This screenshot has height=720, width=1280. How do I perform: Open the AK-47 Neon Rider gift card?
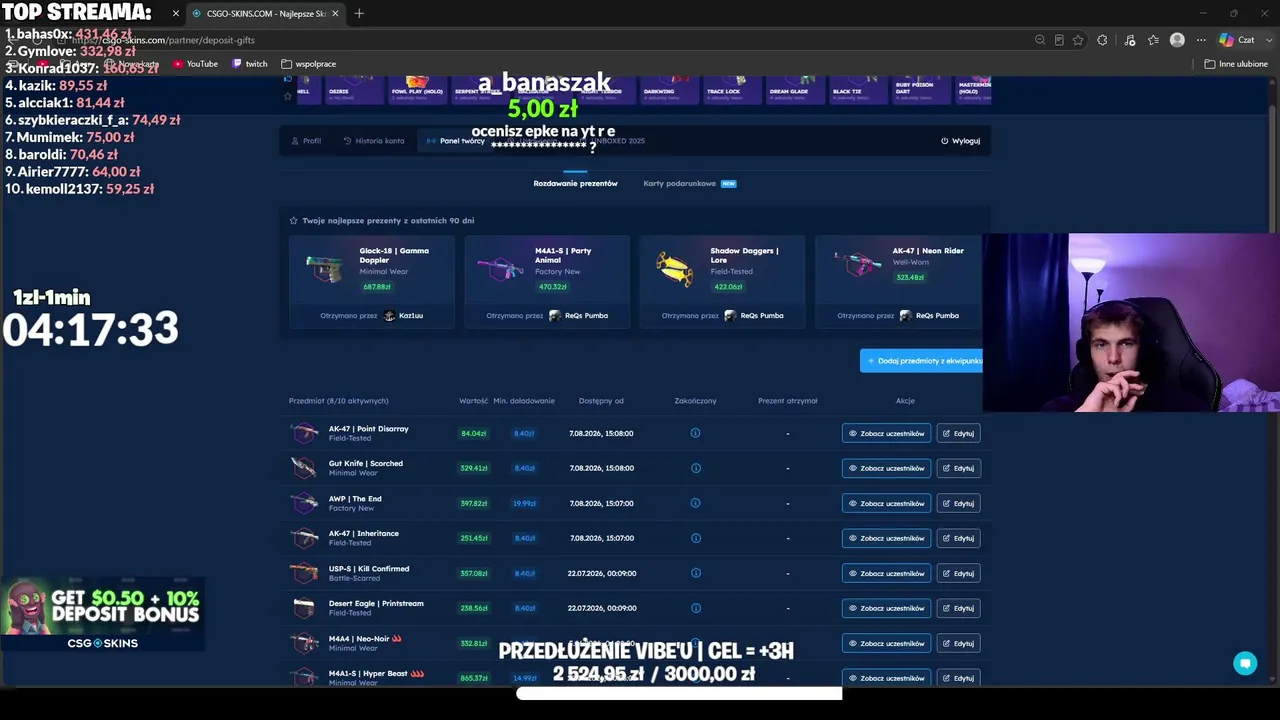898,281
